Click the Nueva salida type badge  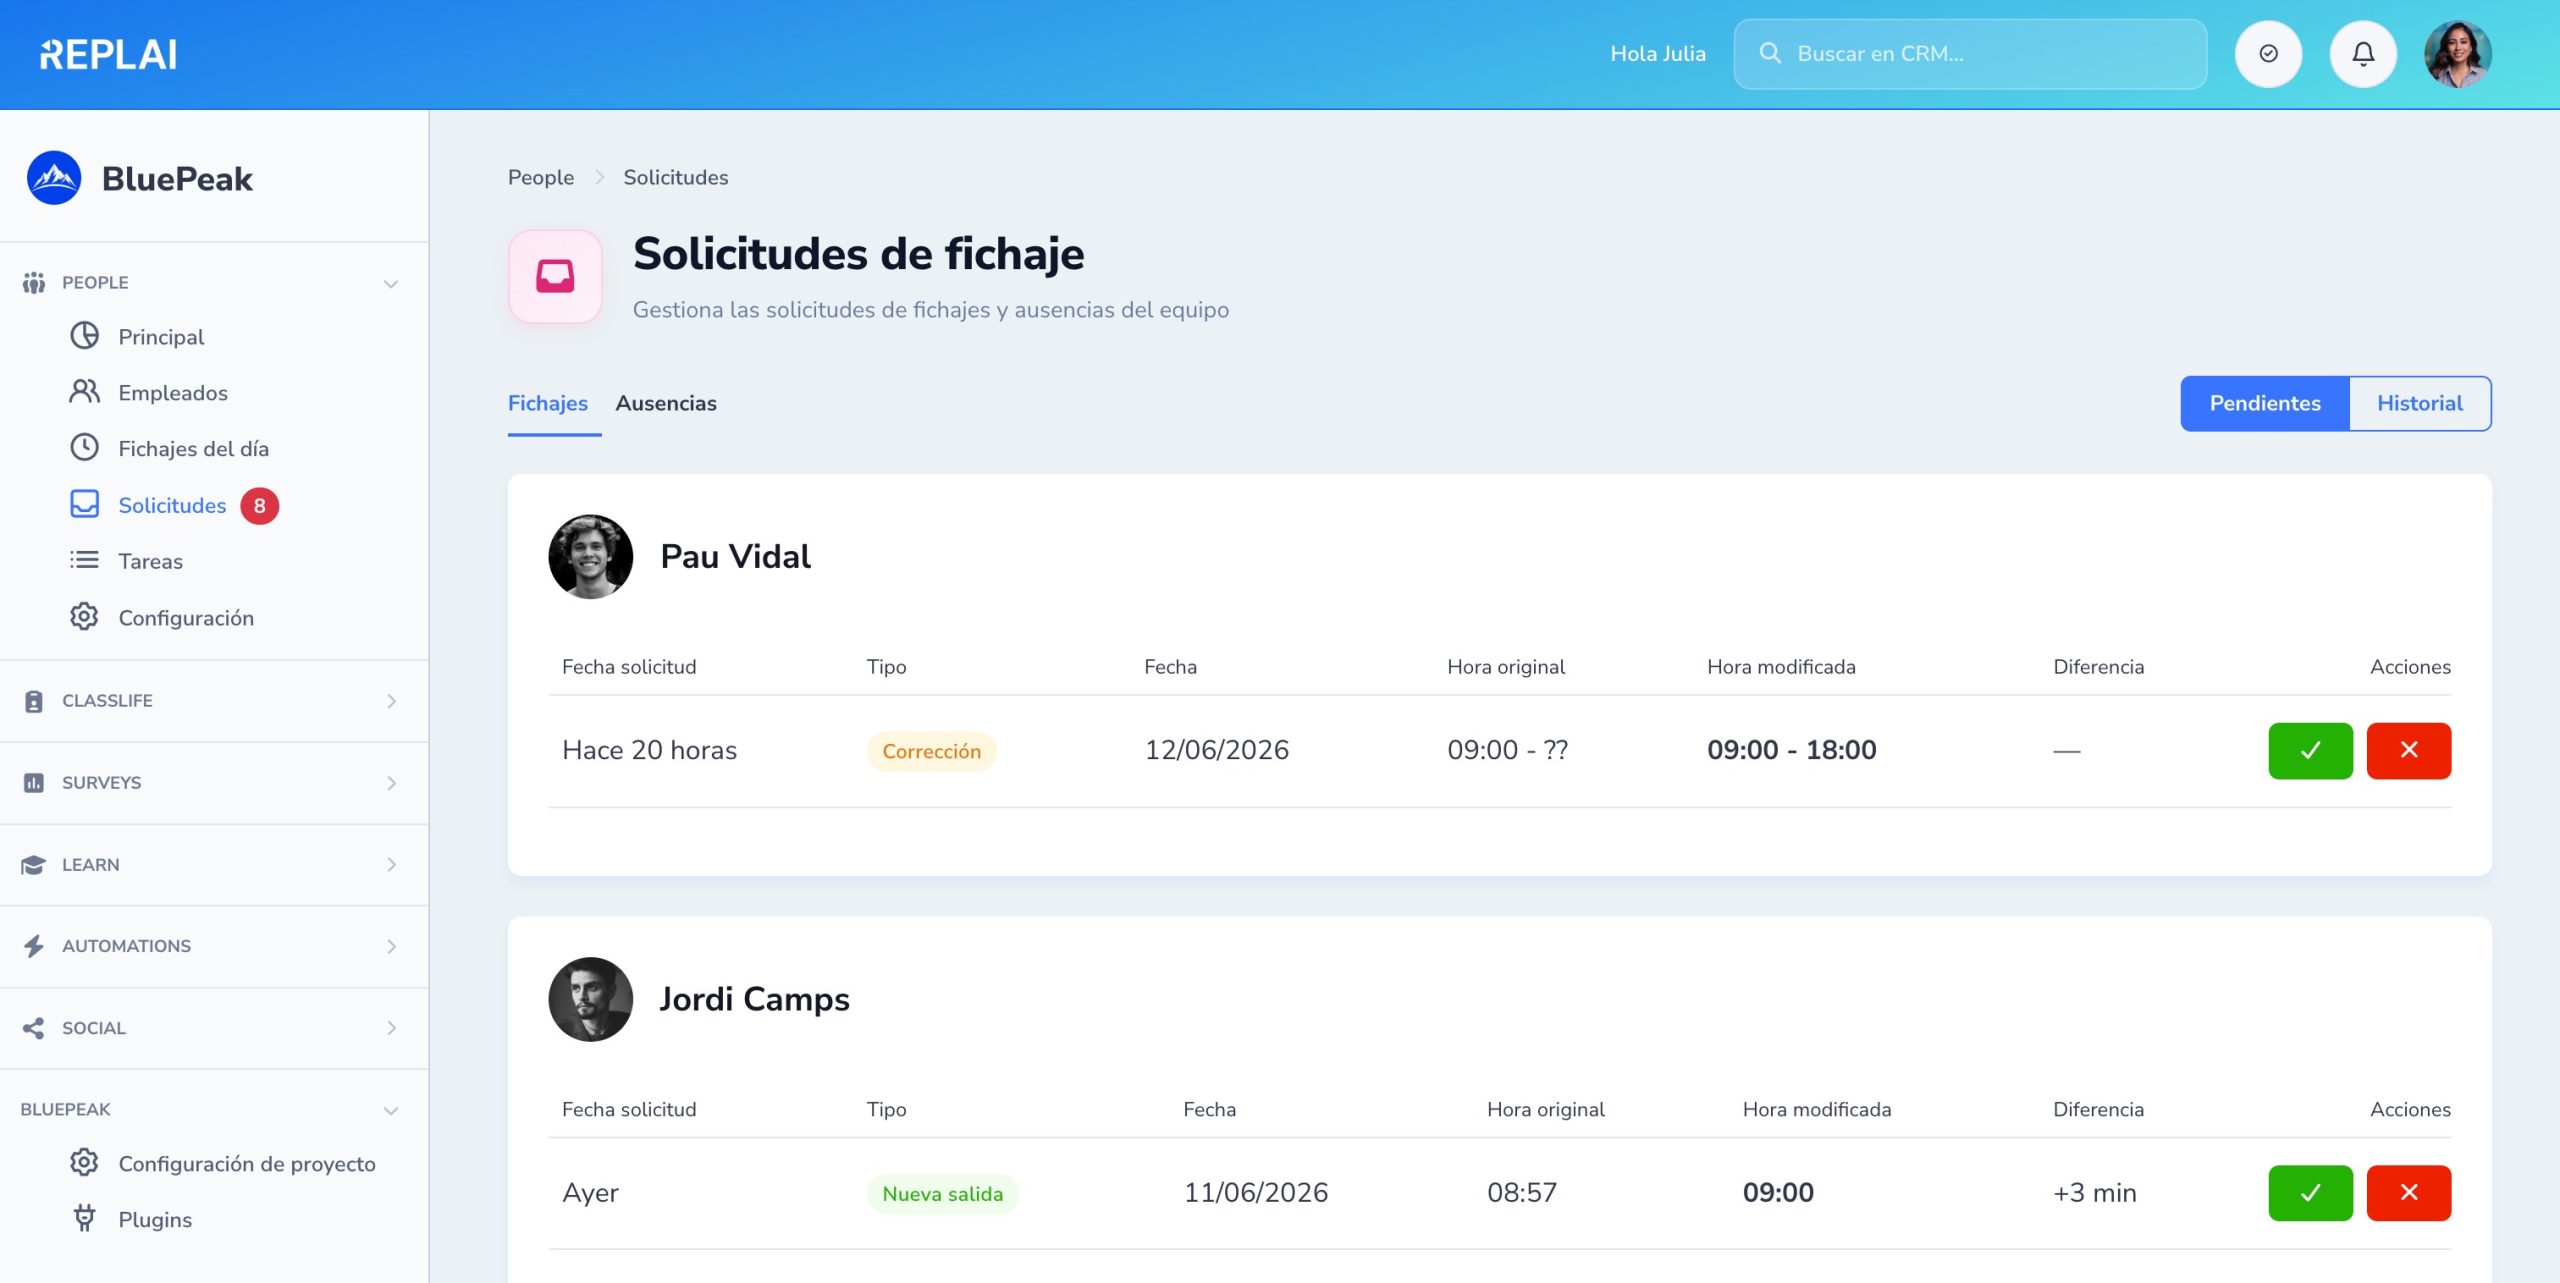click(x=942, y=1193)
